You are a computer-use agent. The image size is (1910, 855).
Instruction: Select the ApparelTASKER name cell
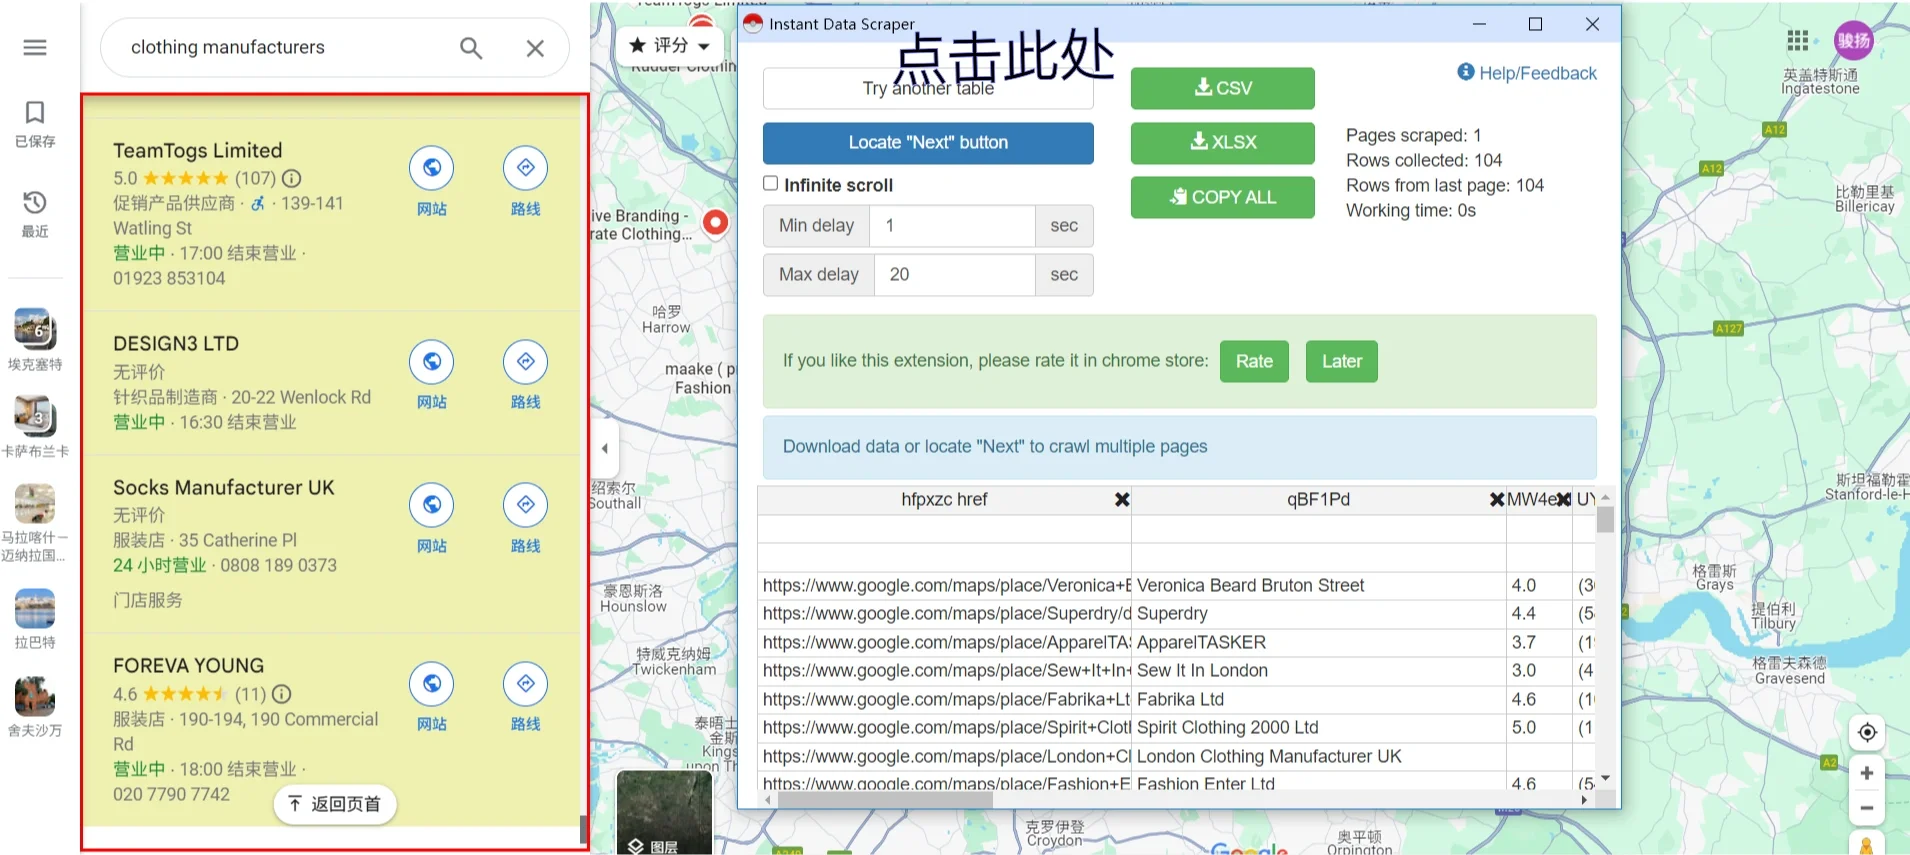coord(1318,642)
